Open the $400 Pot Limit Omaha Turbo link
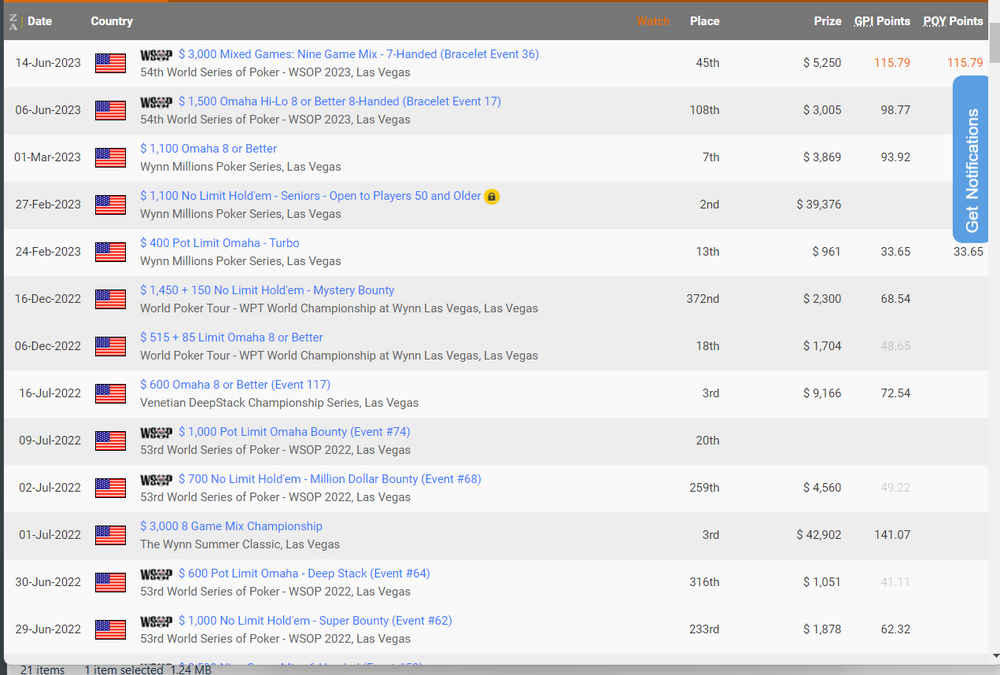Viewport: 1000px width, 675px height. (x=219, y=243)
